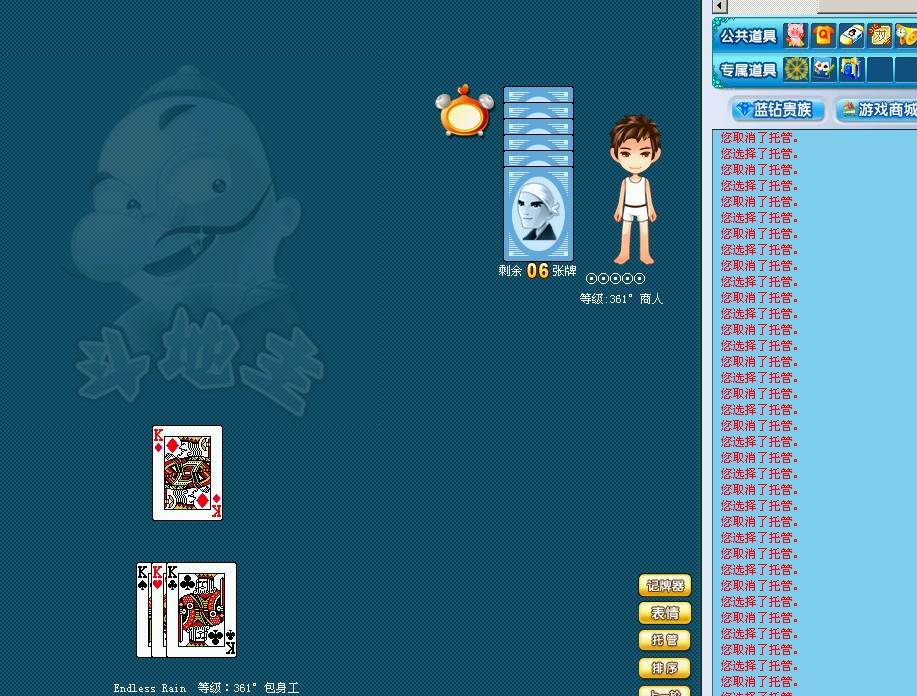Image resolution: width=917 pixels, height=696 pixels.
Task: Select the King of Clubs card in hand
Action: [202, 610]
